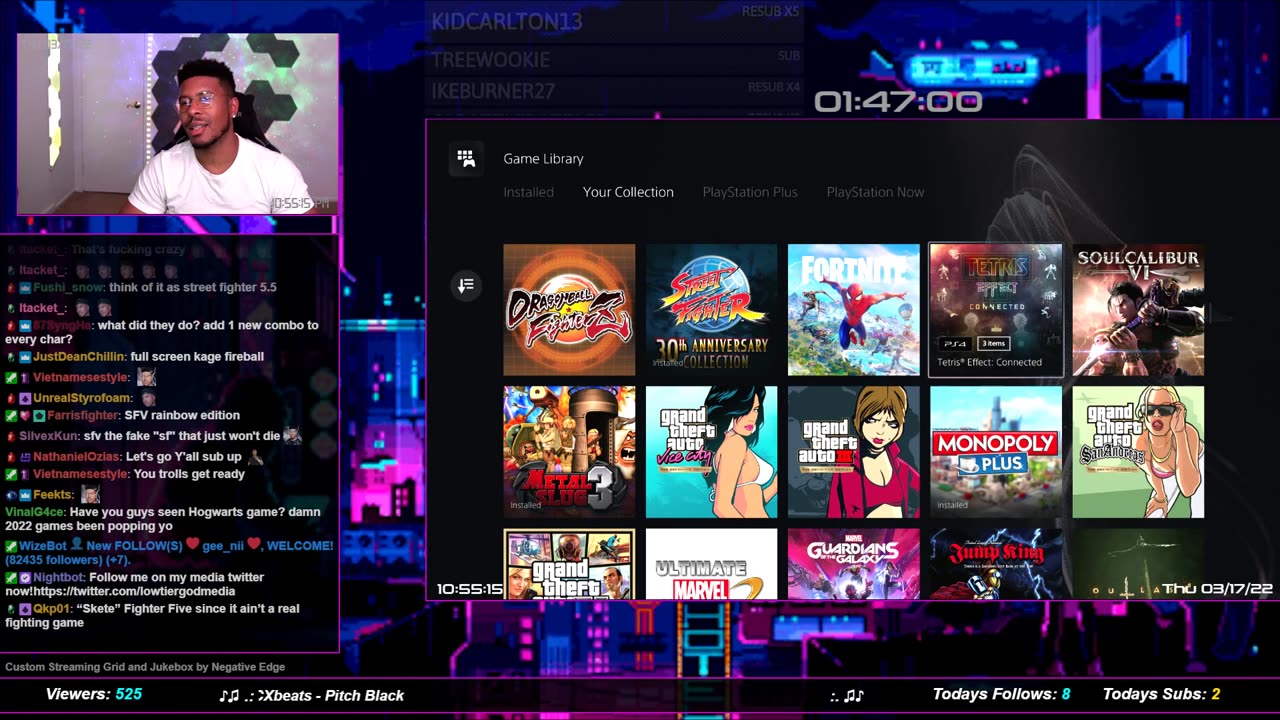Click the '3 items' badge on Tetris
Viewport: 1280px width, 720px height.
click(993, 343)
